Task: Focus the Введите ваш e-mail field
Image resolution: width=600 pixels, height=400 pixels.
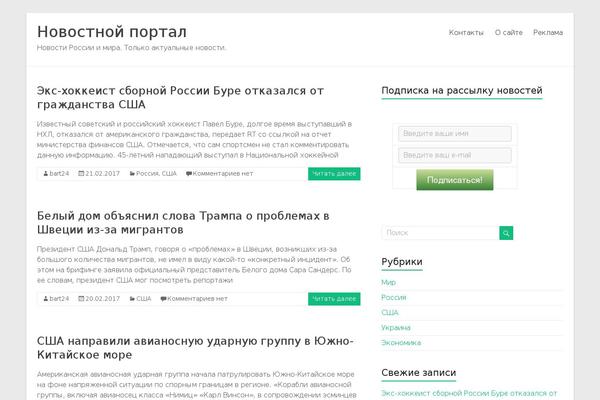Action: tap(455, 155)
